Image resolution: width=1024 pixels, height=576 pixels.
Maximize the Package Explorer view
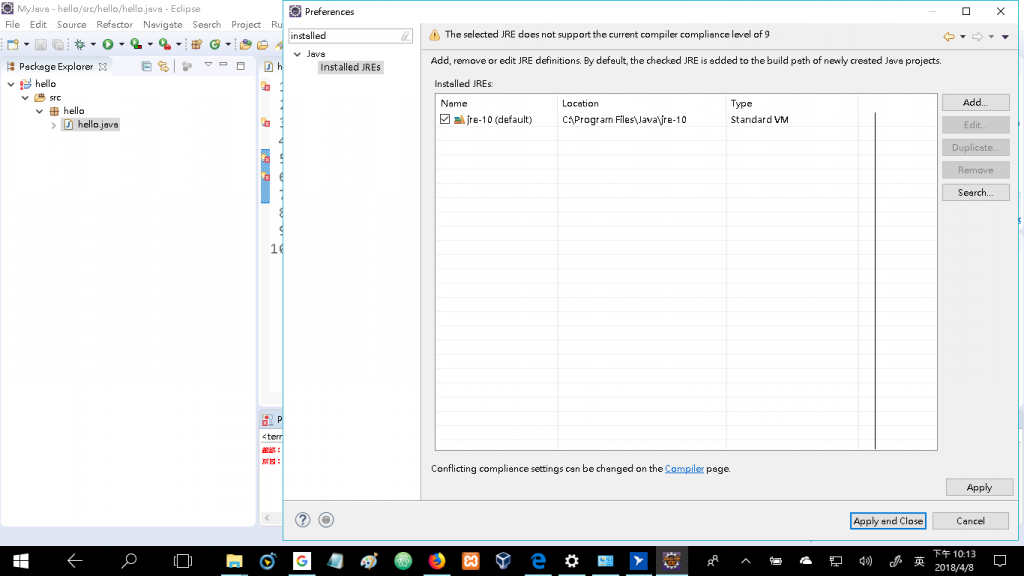(240, 65)
